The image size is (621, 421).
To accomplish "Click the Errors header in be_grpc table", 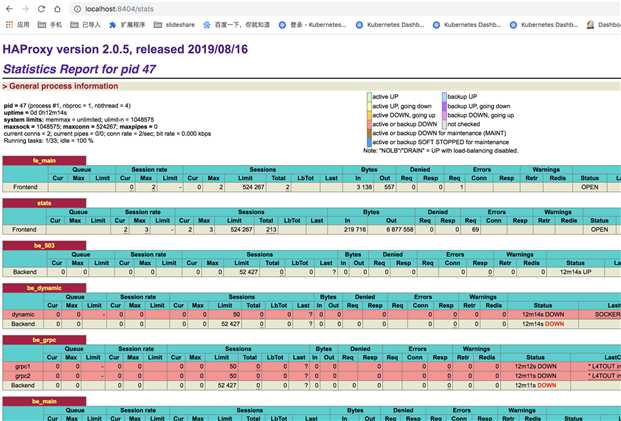I will click(417, 349).
